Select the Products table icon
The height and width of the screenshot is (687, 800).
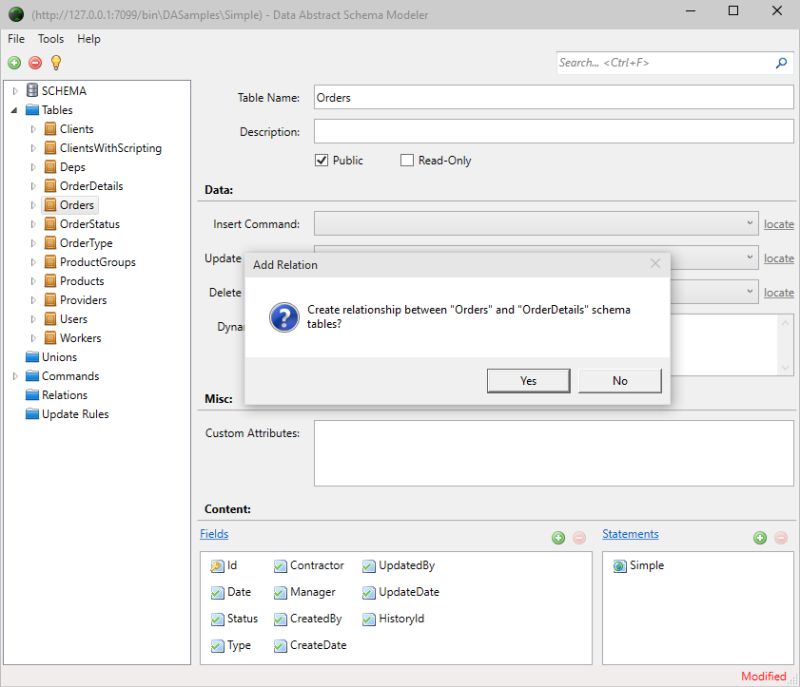[50, 281]
